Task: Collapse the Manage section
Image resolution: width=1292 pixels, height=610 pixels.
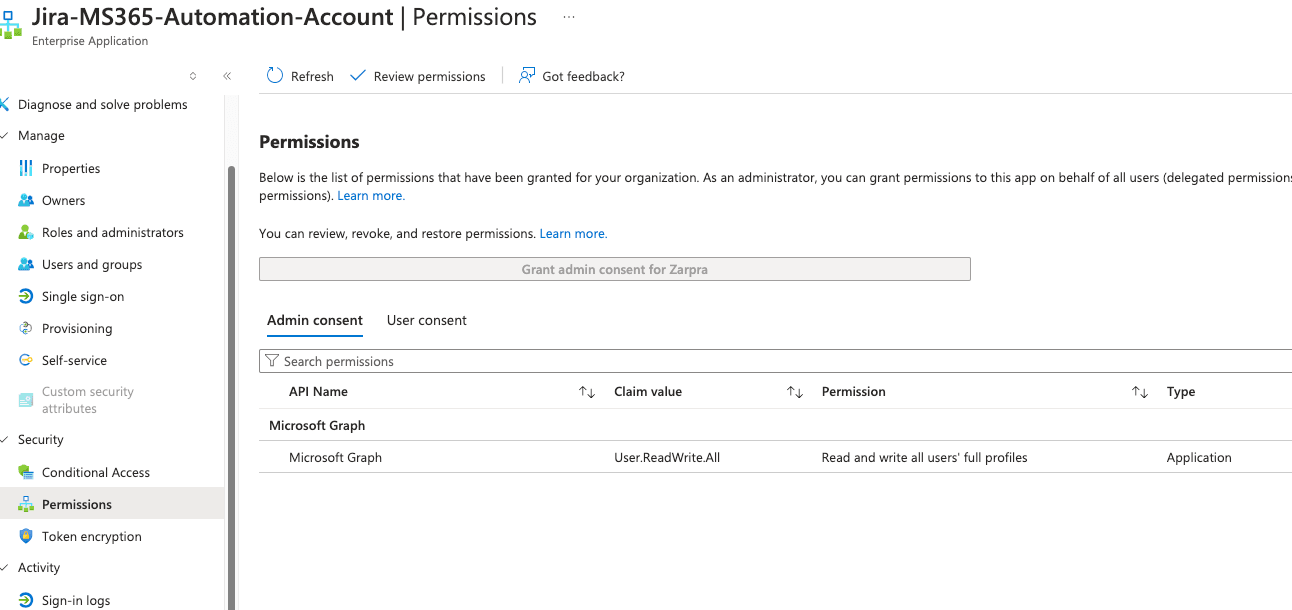Action: (x=5, y=135)
